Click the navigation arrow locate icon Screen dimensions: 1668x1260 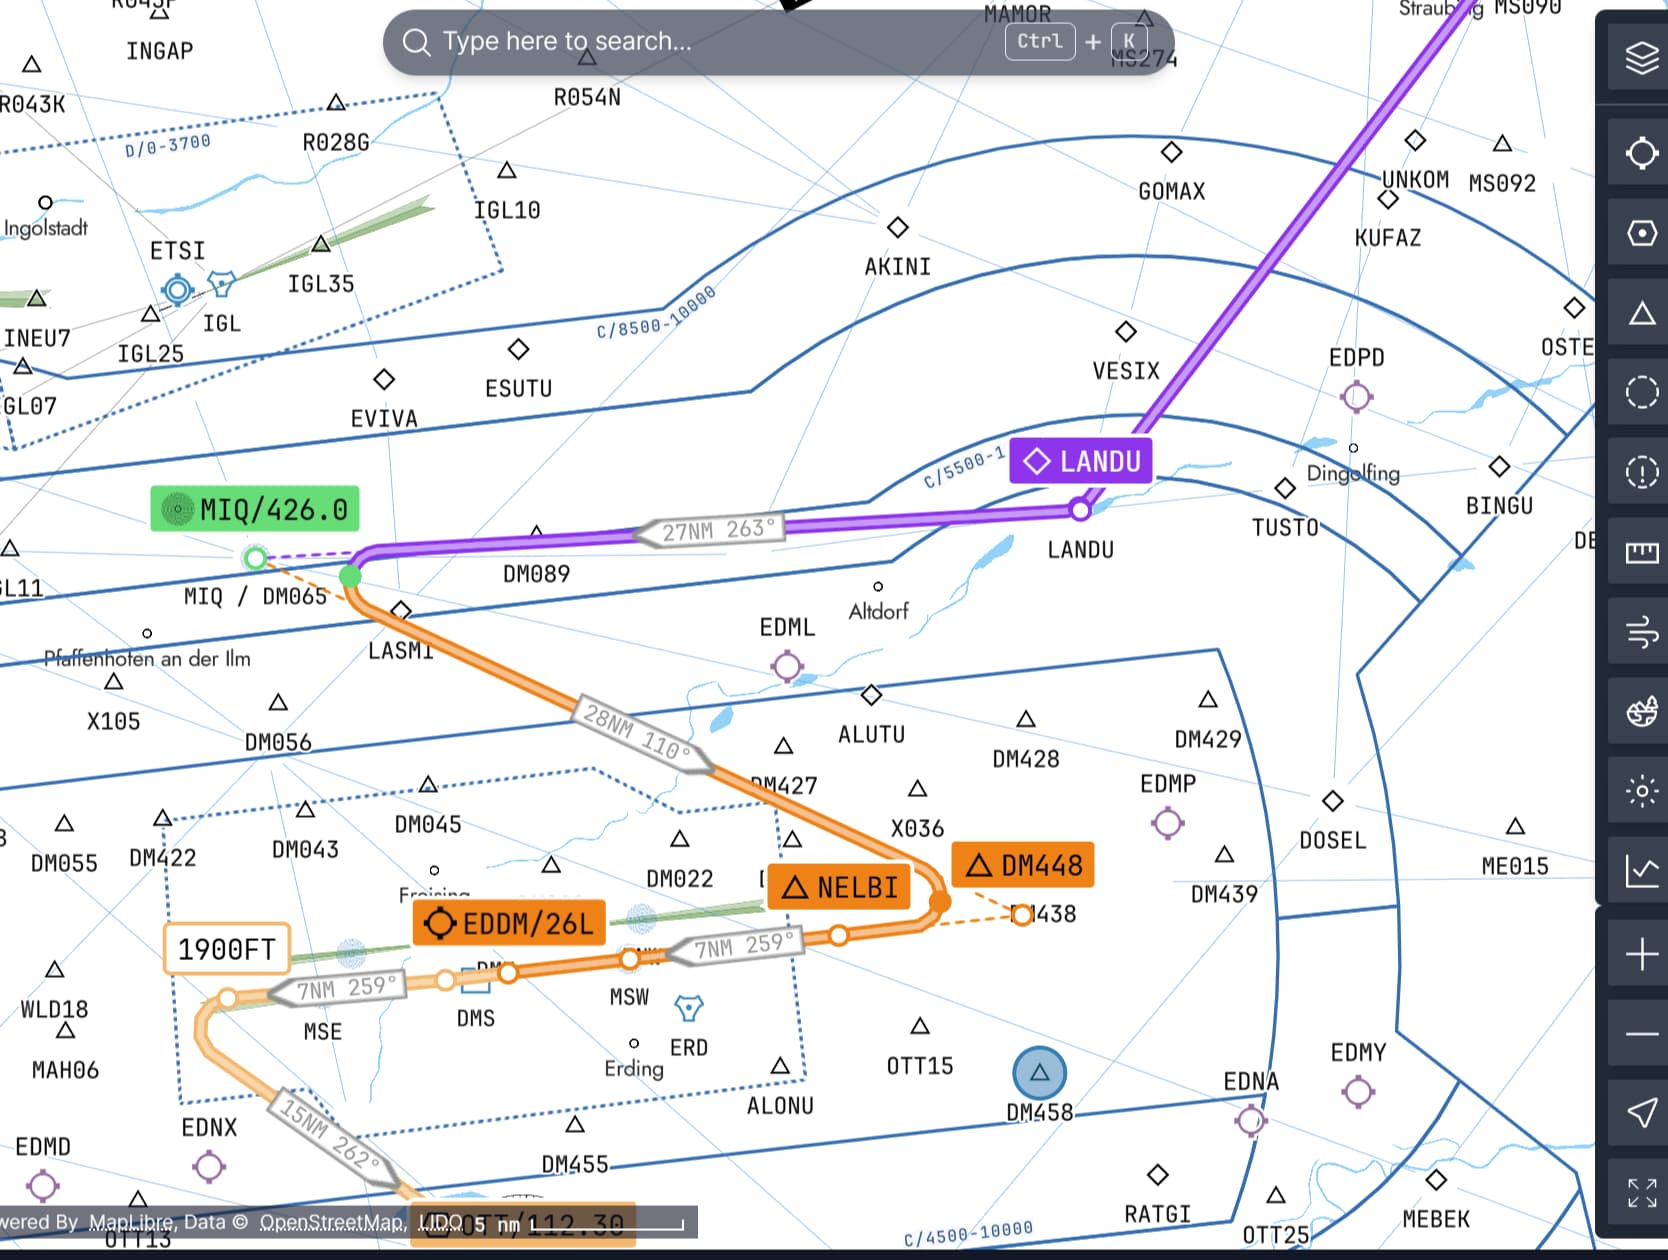click(1641, 1113)
